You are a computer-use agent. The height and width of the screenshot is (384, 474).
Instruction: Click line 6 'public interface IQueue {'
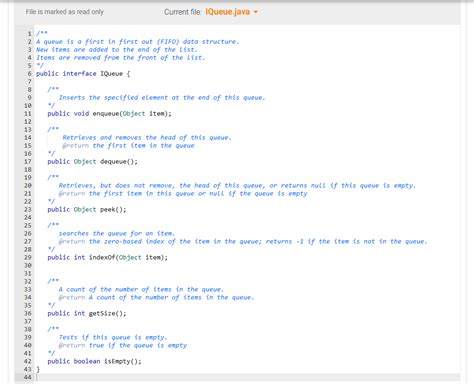point(83,74)
